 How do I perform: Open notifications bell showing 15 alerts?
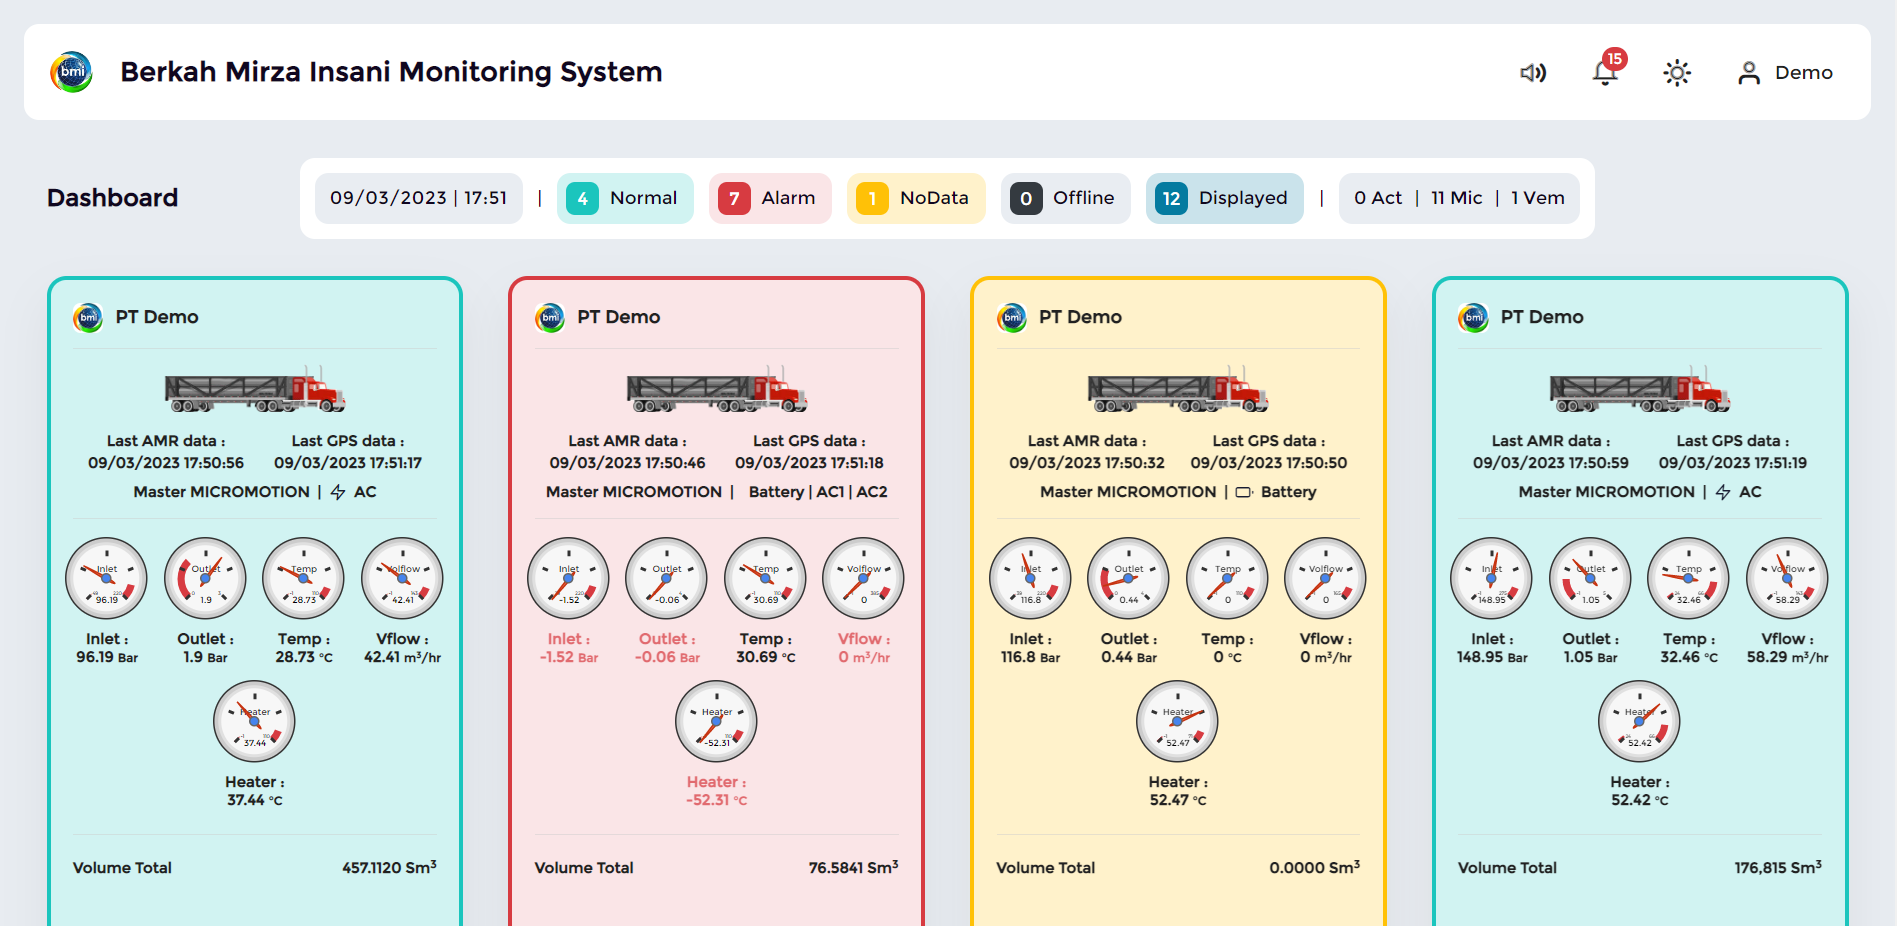1605,73
